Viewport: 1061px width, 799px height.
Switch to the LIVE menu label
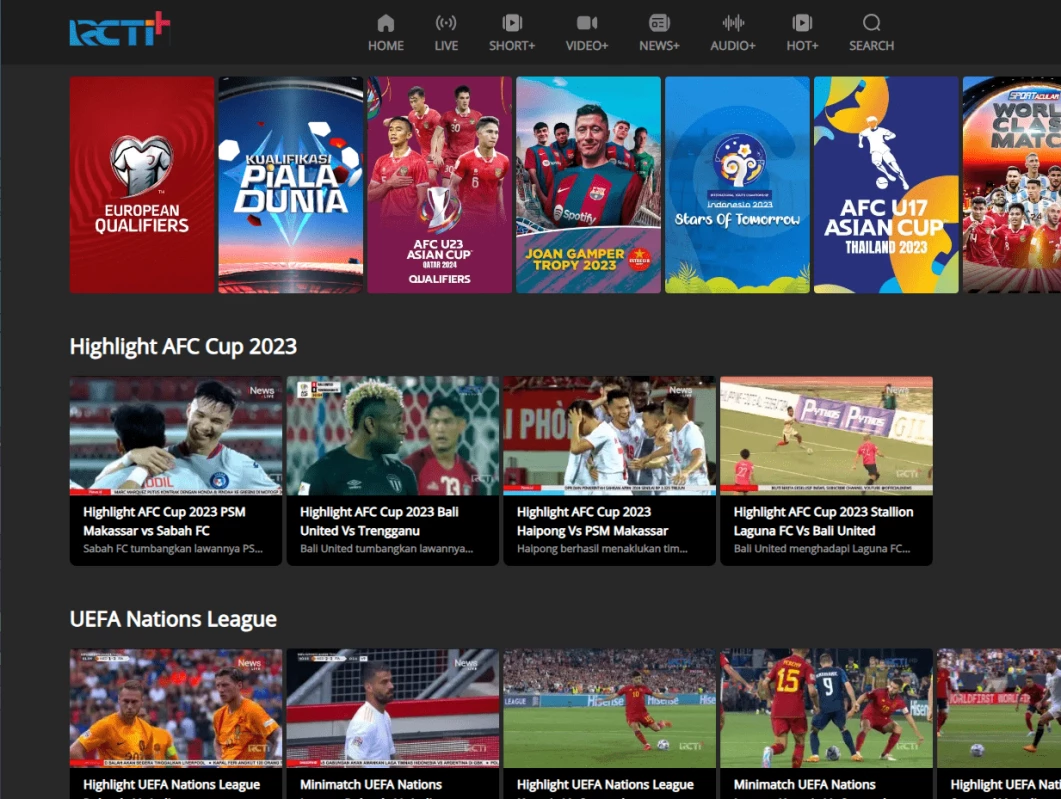pyautogui.click(x=446, y=45)
